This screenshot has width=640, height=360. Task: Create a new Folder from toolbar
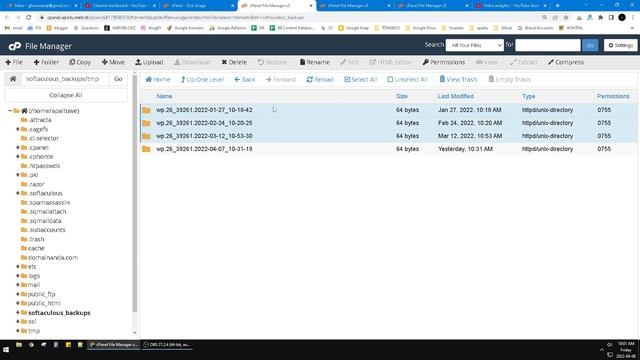pyautogui.click(x=46, y=62)
